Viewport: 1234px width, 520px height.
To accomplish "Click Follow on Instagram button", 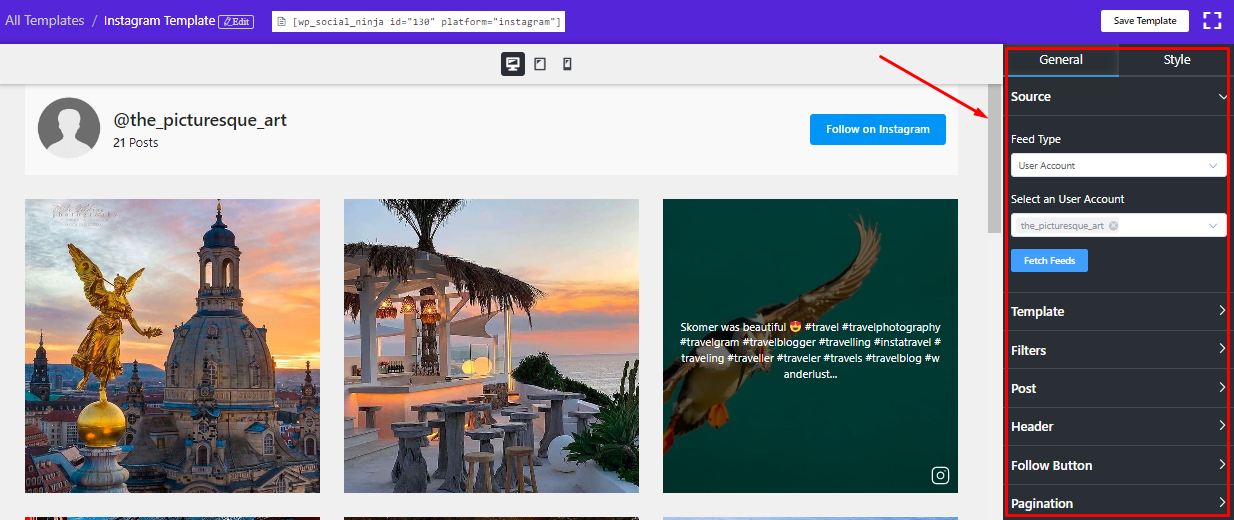I will [x=878, y=129].
